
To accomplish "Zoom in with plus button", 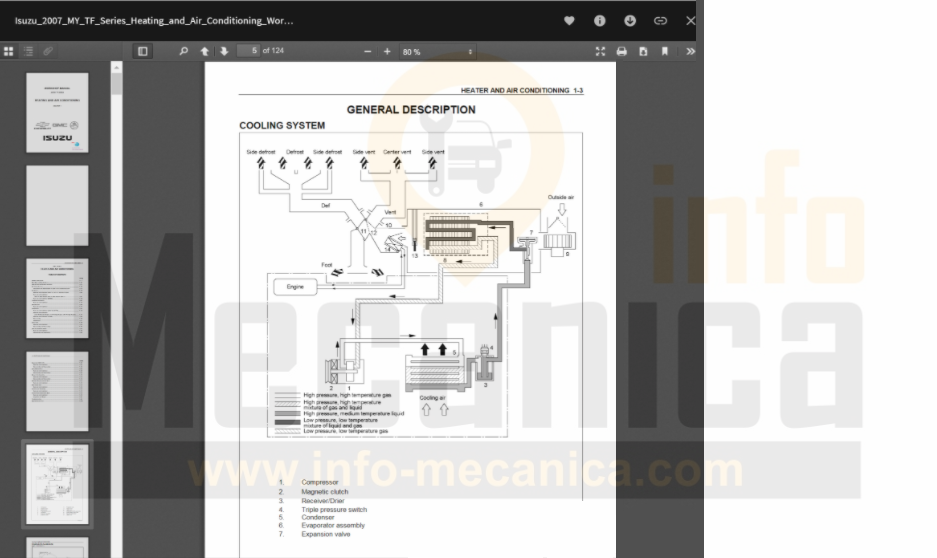I will [387, 51].
